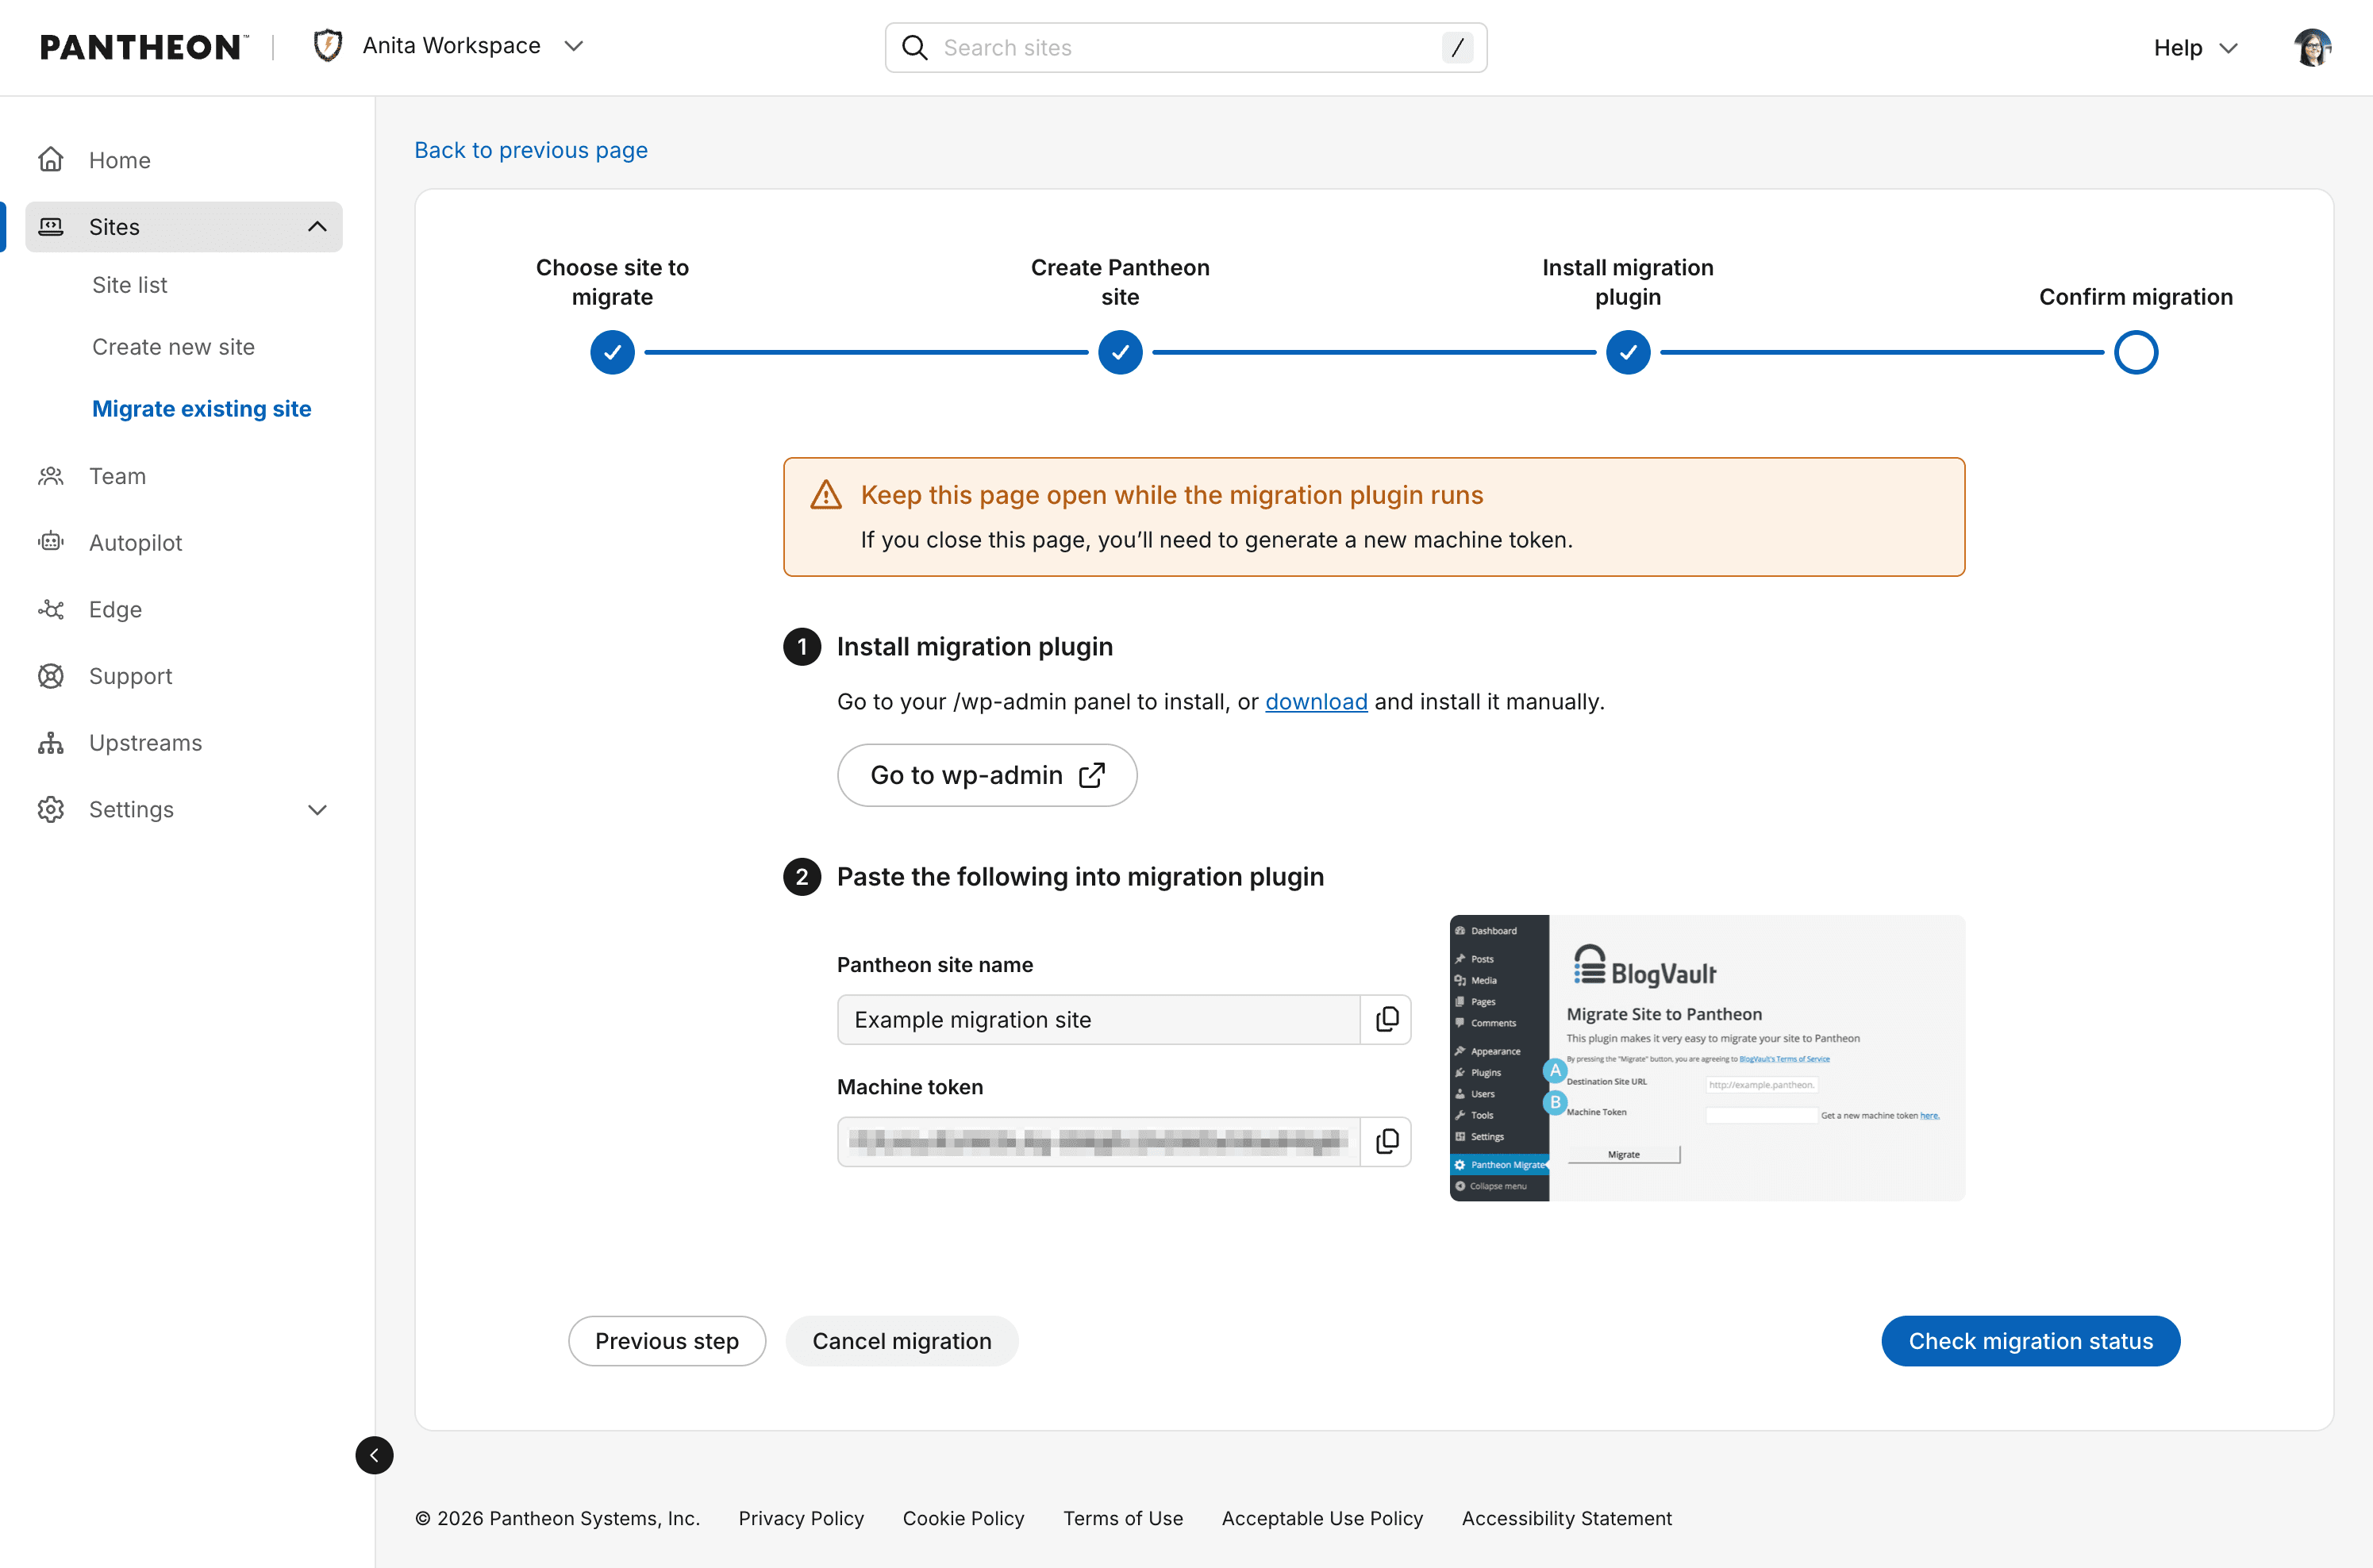Click Check migration status button

(2030, 1341)
